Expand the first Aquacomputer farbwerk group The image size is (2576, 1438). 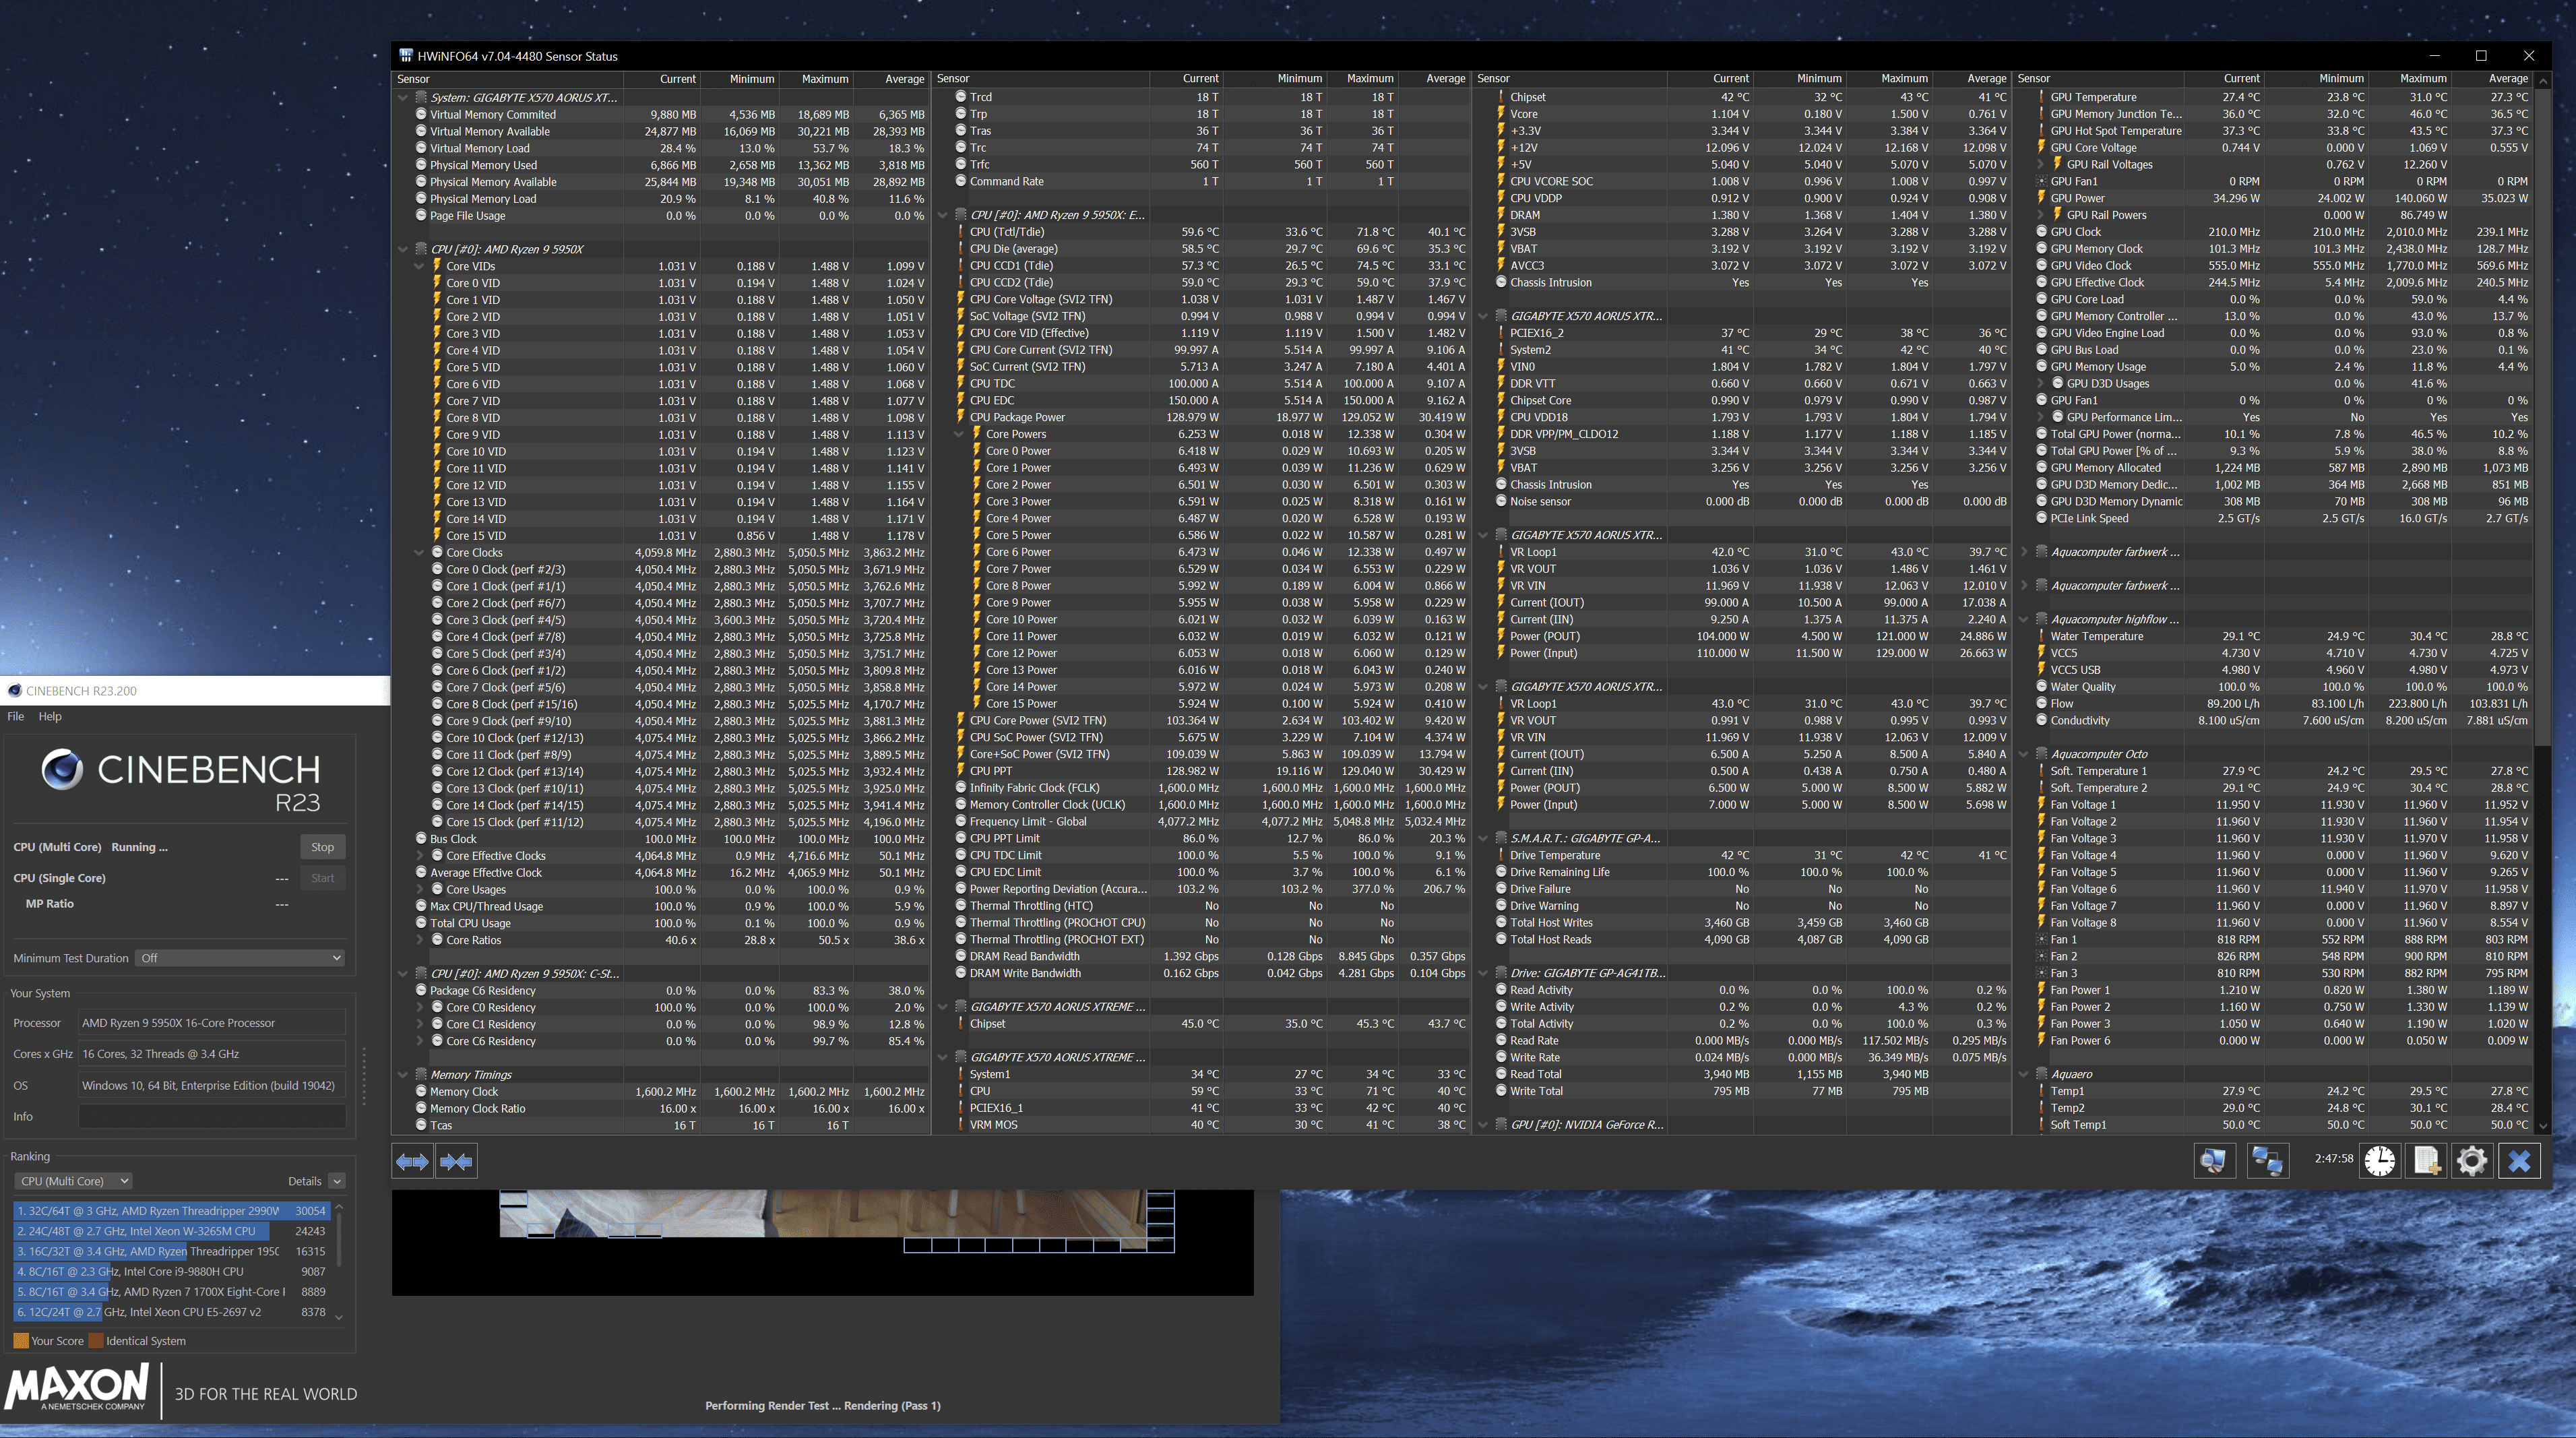coord(2023,552)
